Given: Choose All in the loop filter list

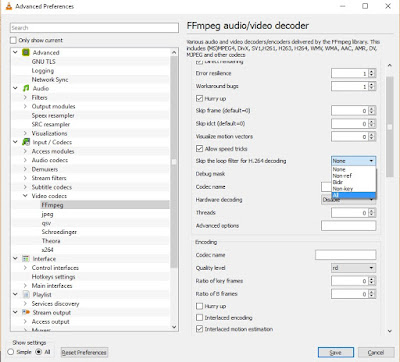Looking at the screenshot, I should click(354, 195).
